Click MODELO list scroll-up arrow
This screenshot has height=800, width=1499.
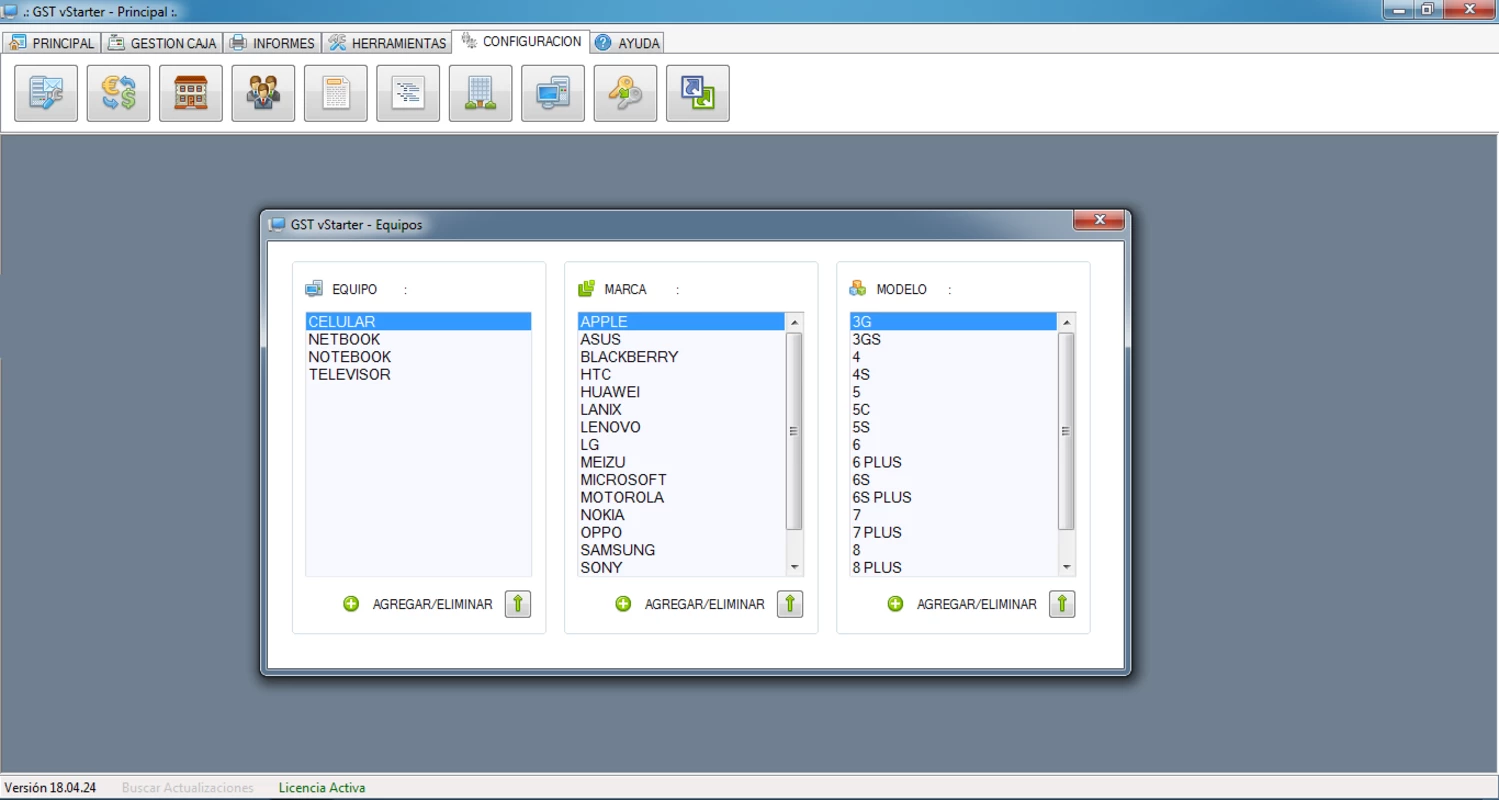point(1067,322)
